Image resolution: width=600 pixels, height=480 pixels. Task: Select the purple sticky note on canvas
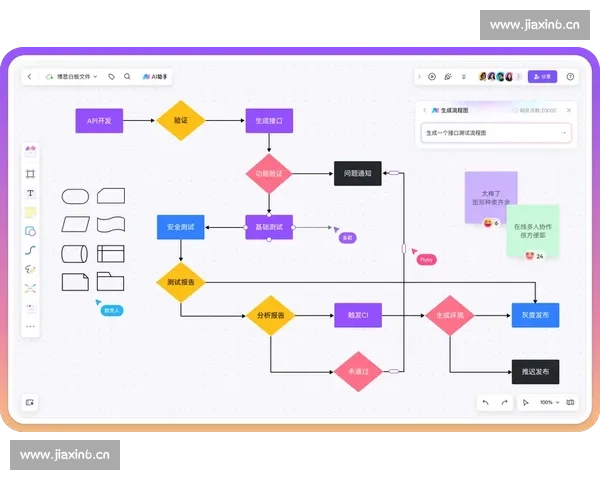click(x=490, y=191)
